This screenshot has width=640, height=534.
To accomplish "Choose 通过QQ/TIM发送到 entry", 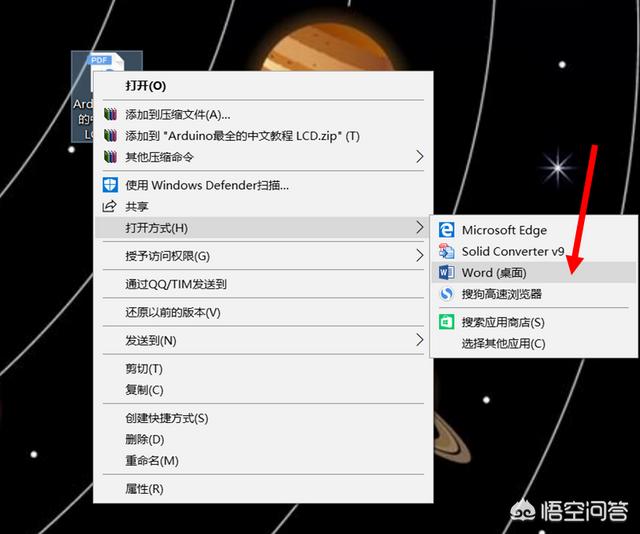I will [x=263, y=284].
